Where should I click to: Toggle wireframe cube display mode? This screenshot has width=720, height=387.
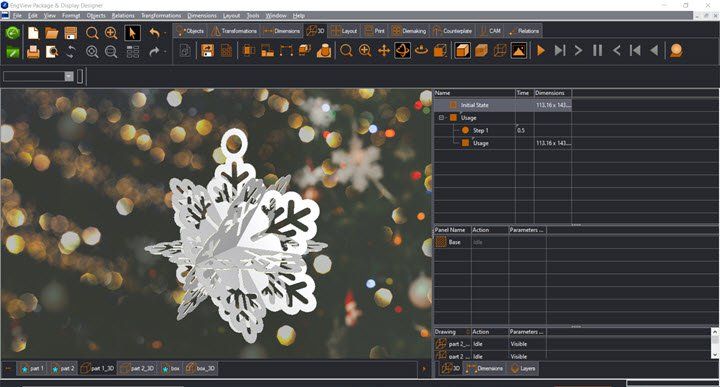(500, 50)
